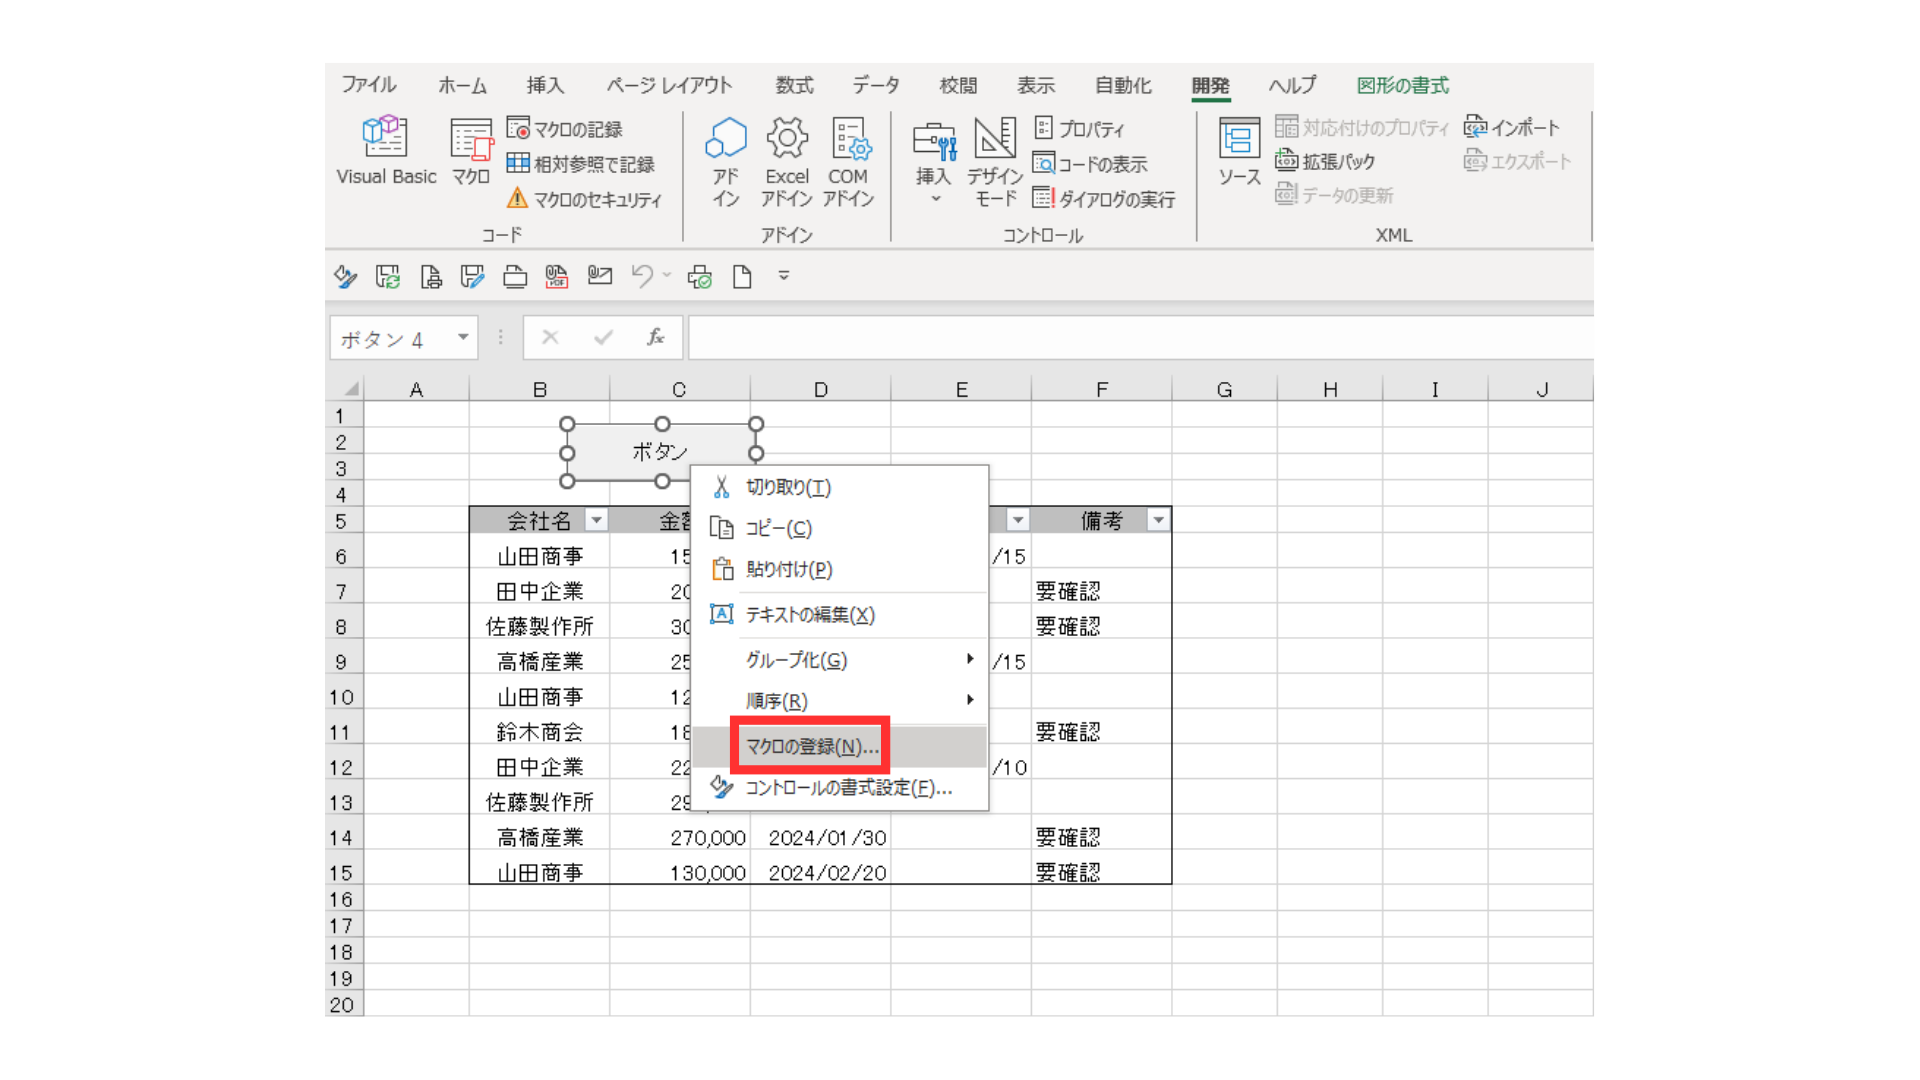The height and width of the screenshot is (1080, 1920).
Task: Expand the Name Box dropdown arrow
Action: click(x=463, y=338)
